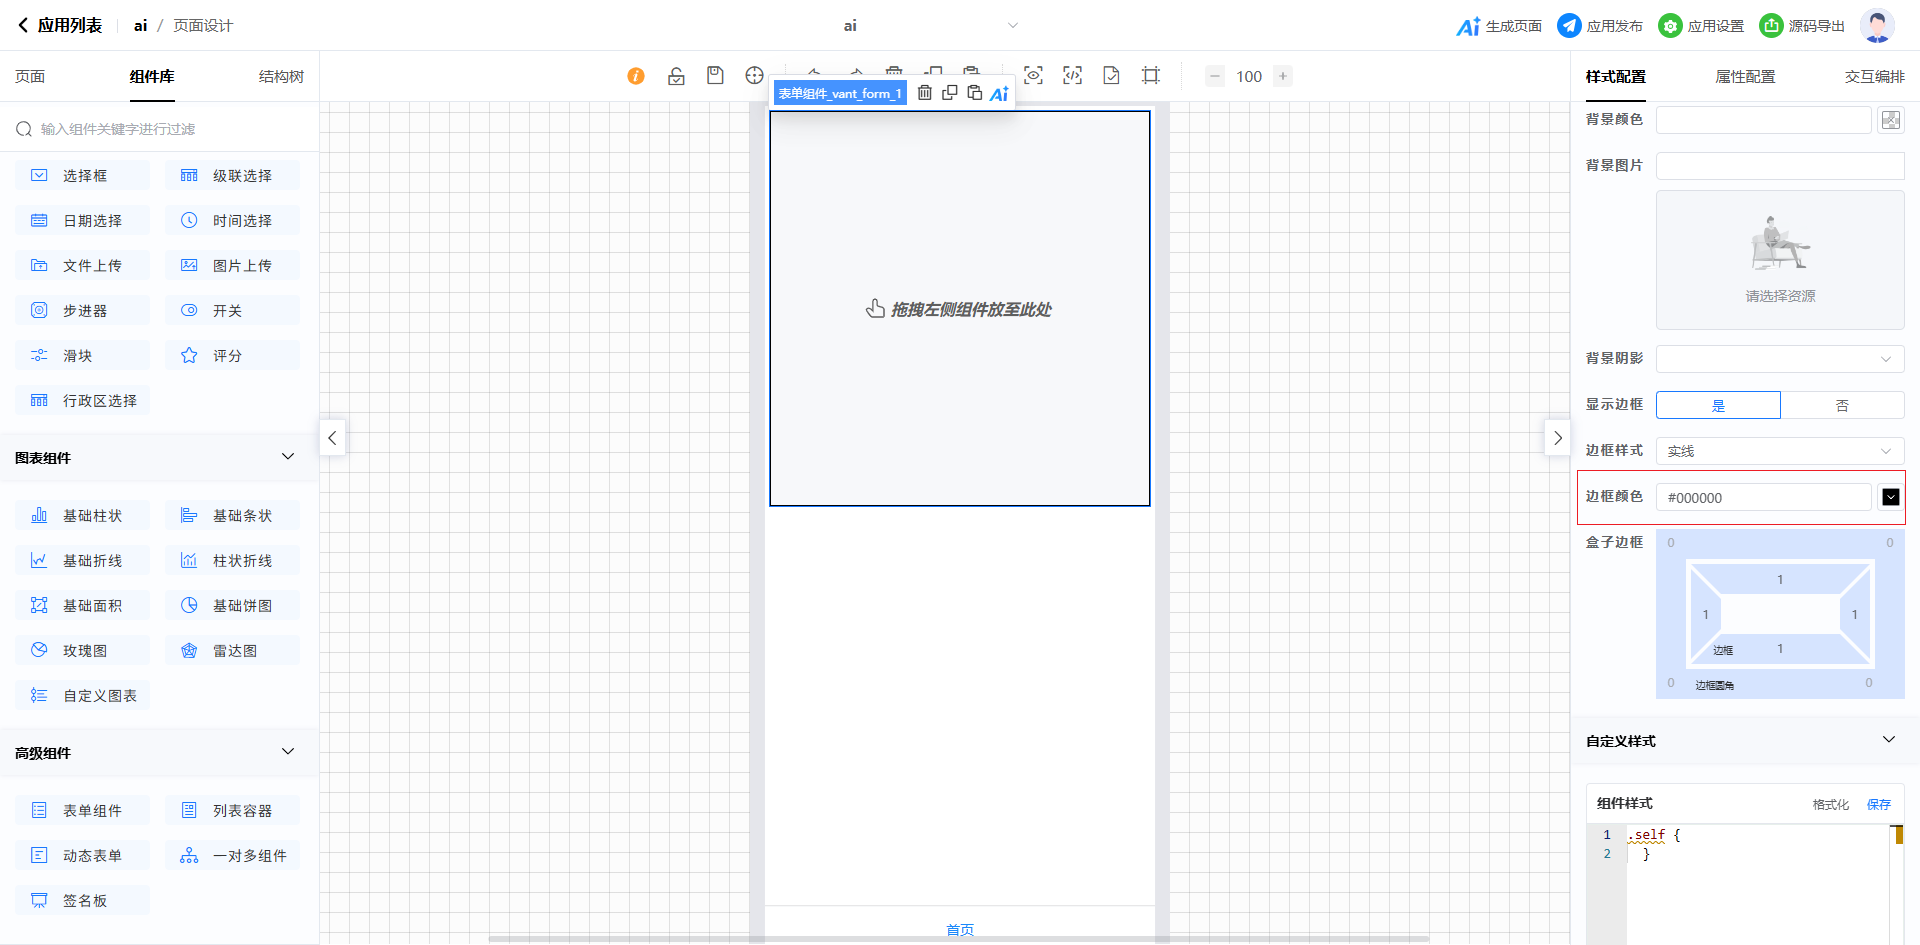
Task: Switch to the 结构树 tab
Action: tap(281, 77)
